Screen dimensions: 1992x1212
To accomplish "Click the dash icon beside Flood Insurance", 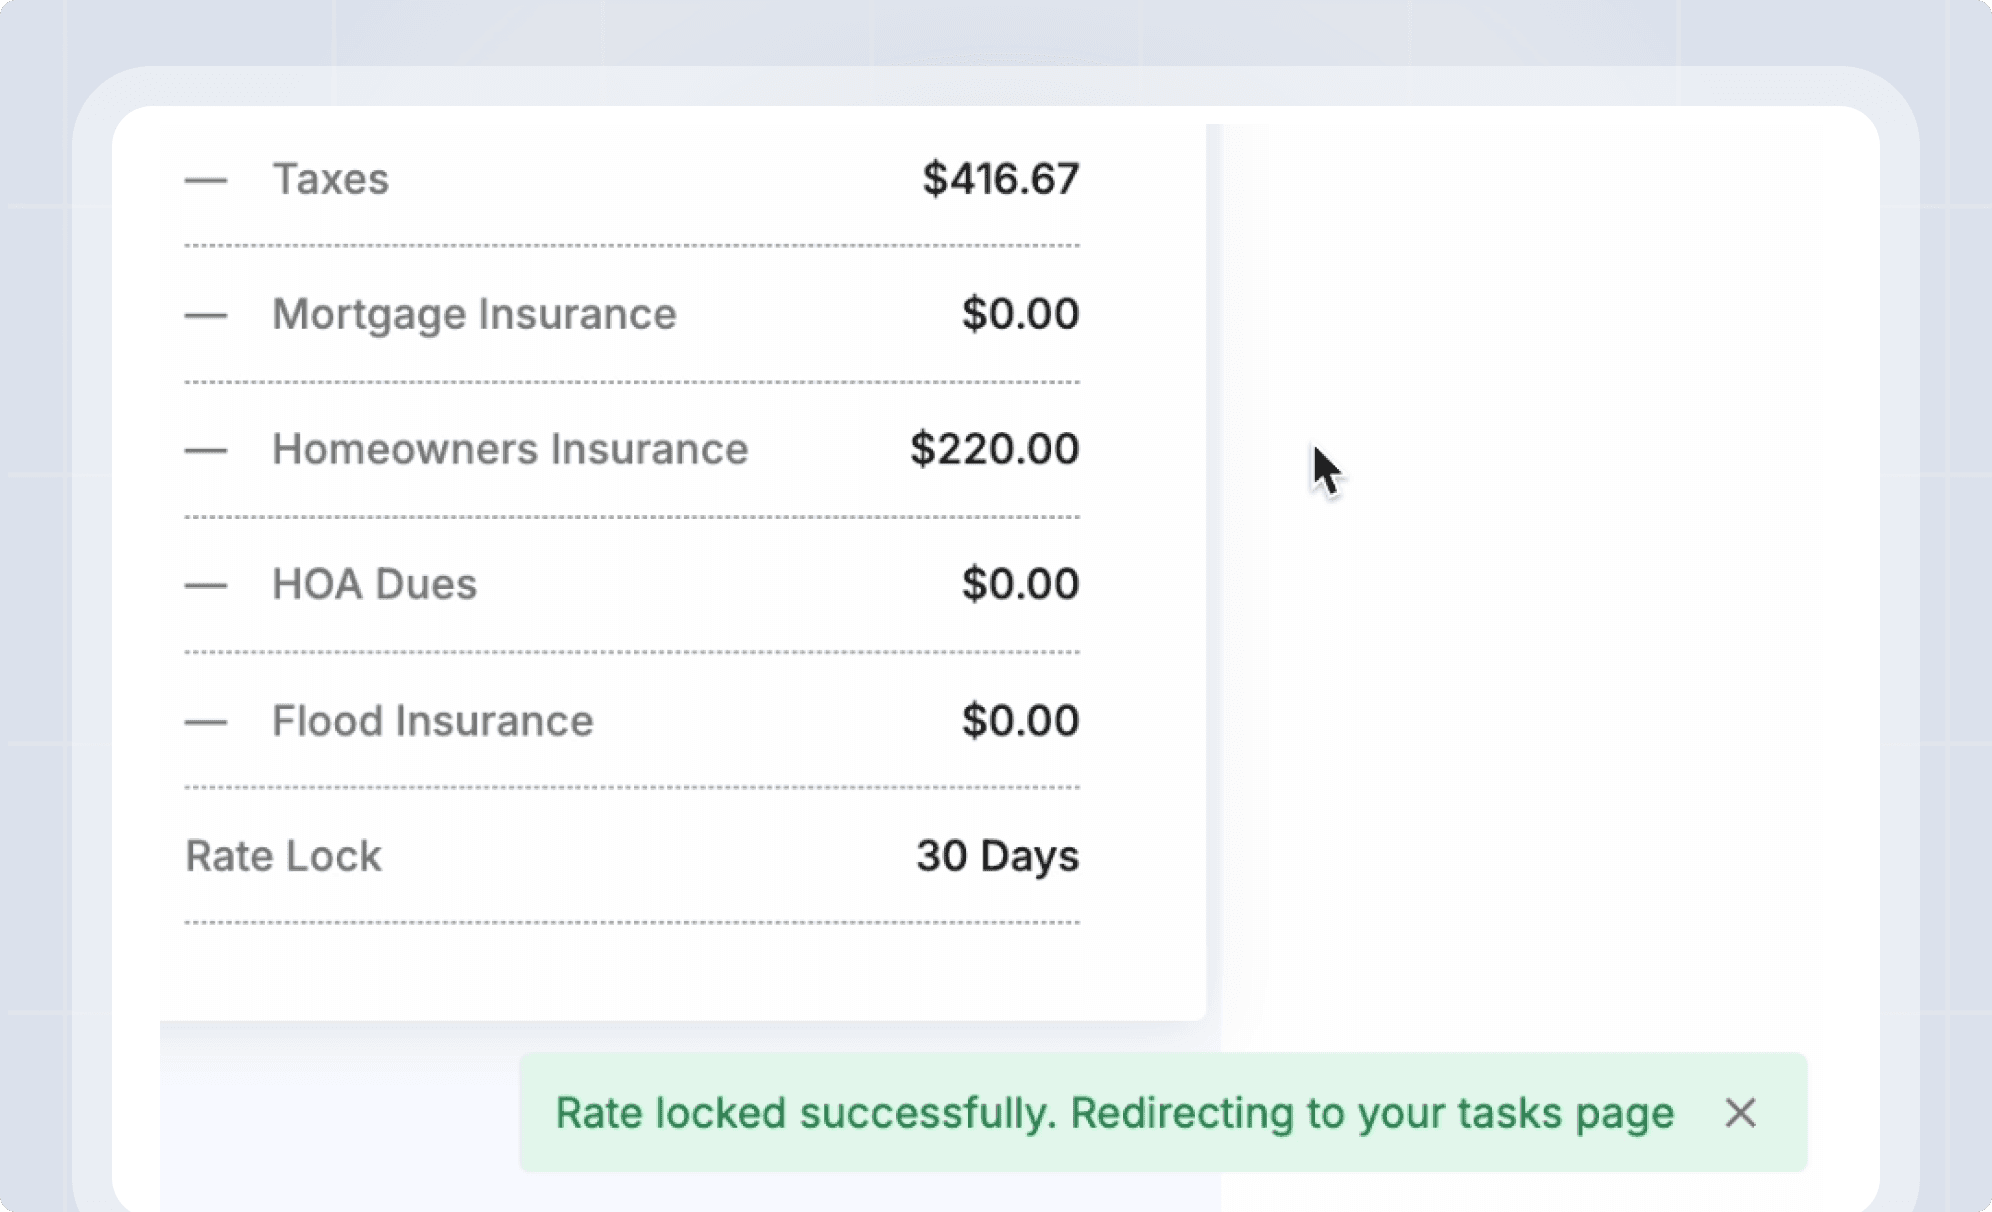I will coord(207,721).
